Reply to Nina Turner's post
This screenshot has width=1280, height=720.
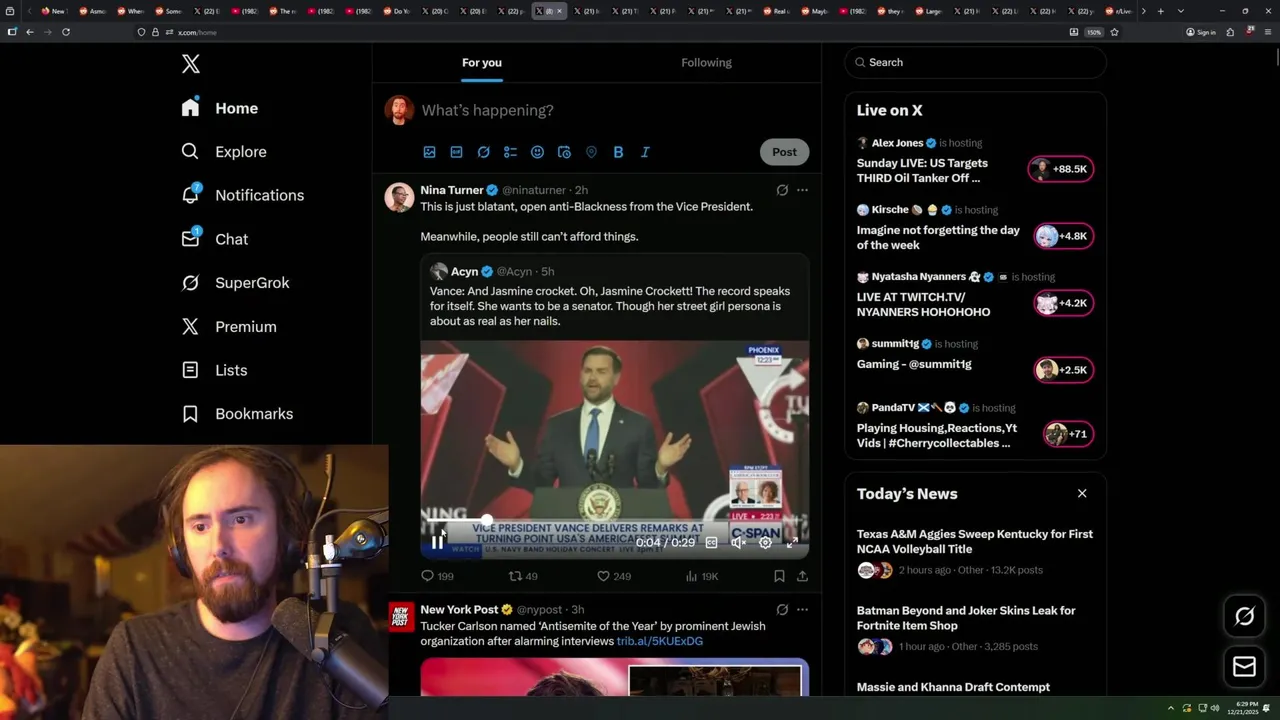pyautogui.click(x=437, y=576)
